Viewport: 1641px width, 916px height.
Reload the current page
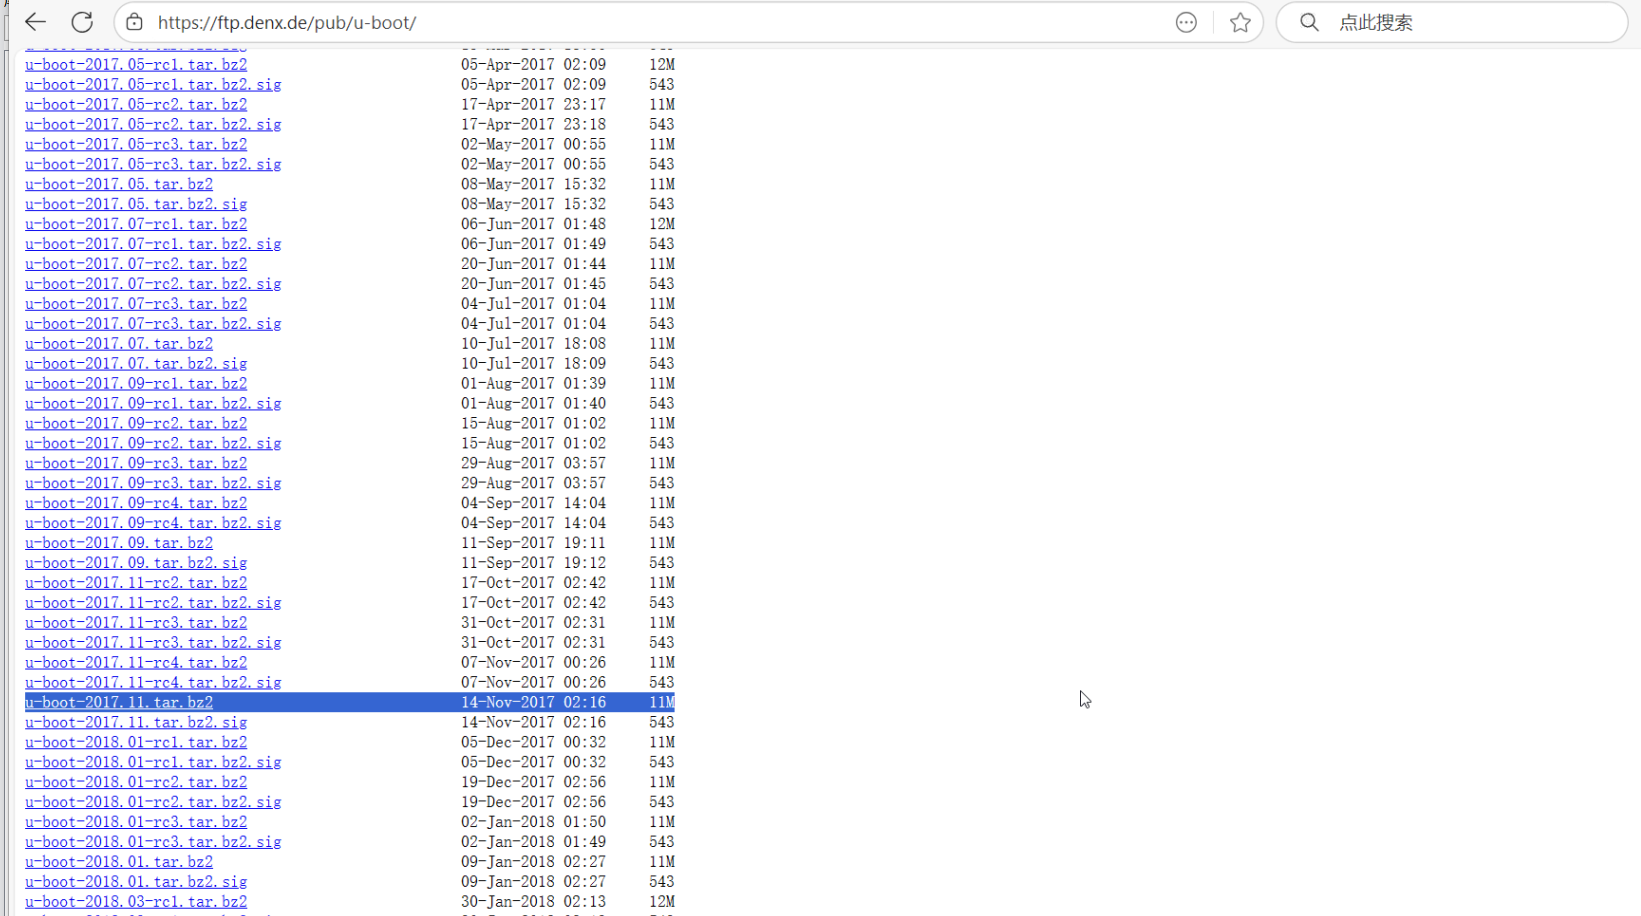[x=82, y=22]
